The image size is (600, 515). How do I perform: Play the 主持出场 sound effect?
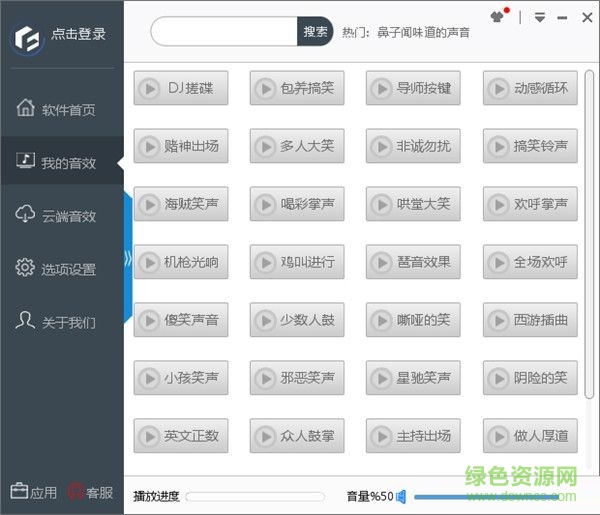pos(413,436)
